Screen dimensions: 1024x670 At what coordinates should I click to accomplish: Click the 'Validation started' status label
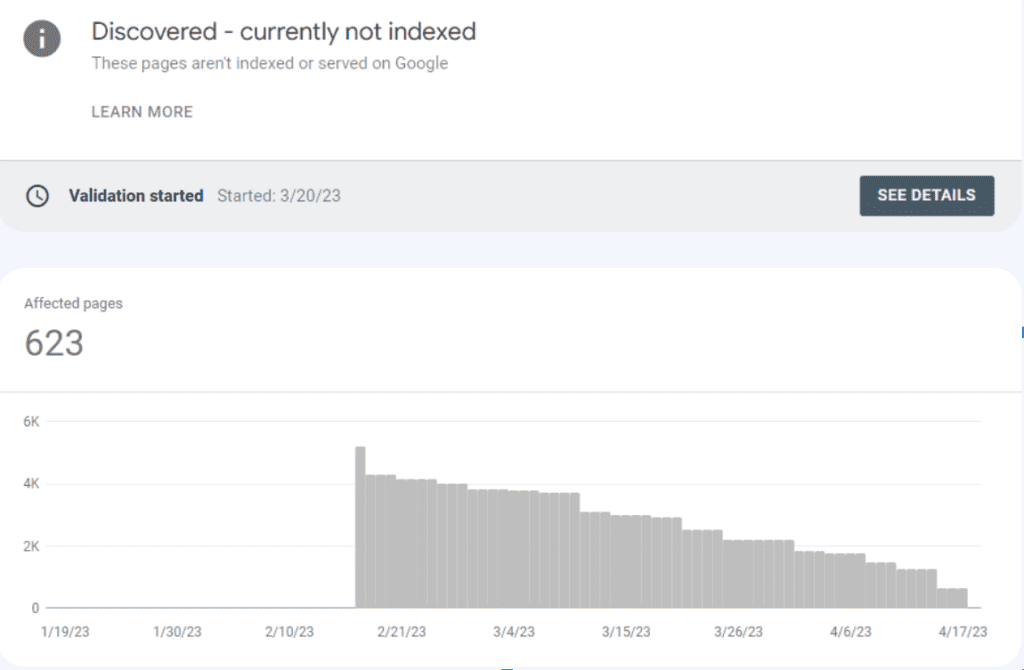click(x=136, y=196)
